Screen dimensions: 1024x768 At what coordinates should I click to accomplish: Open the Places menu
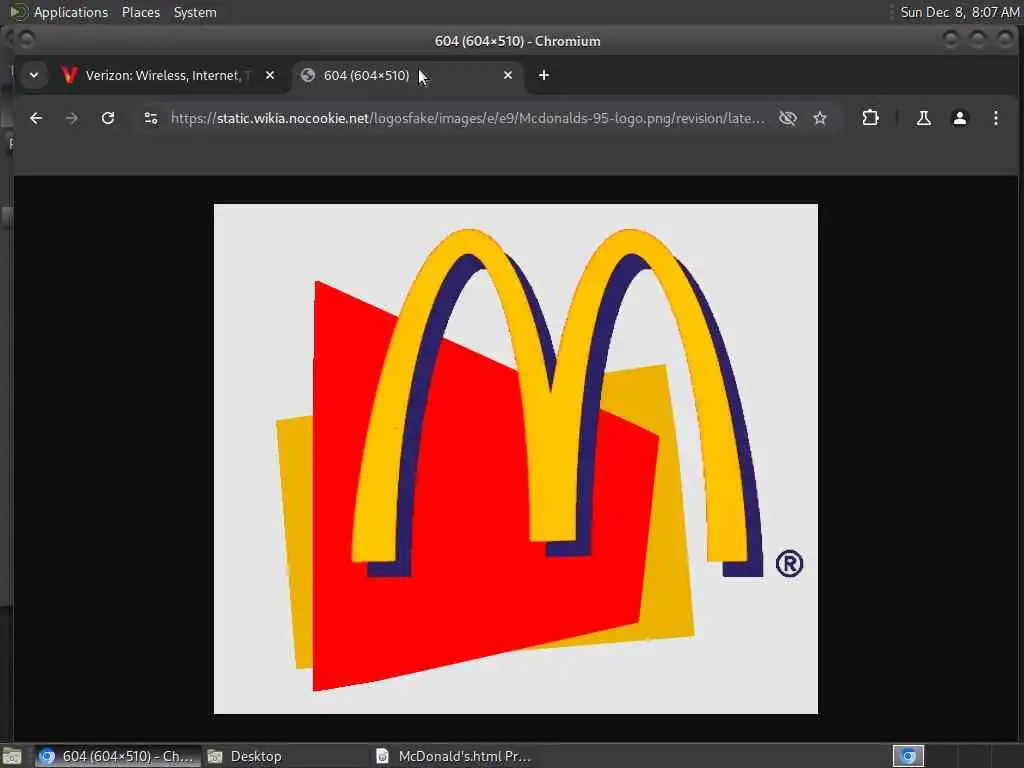[x=141, y=12]
